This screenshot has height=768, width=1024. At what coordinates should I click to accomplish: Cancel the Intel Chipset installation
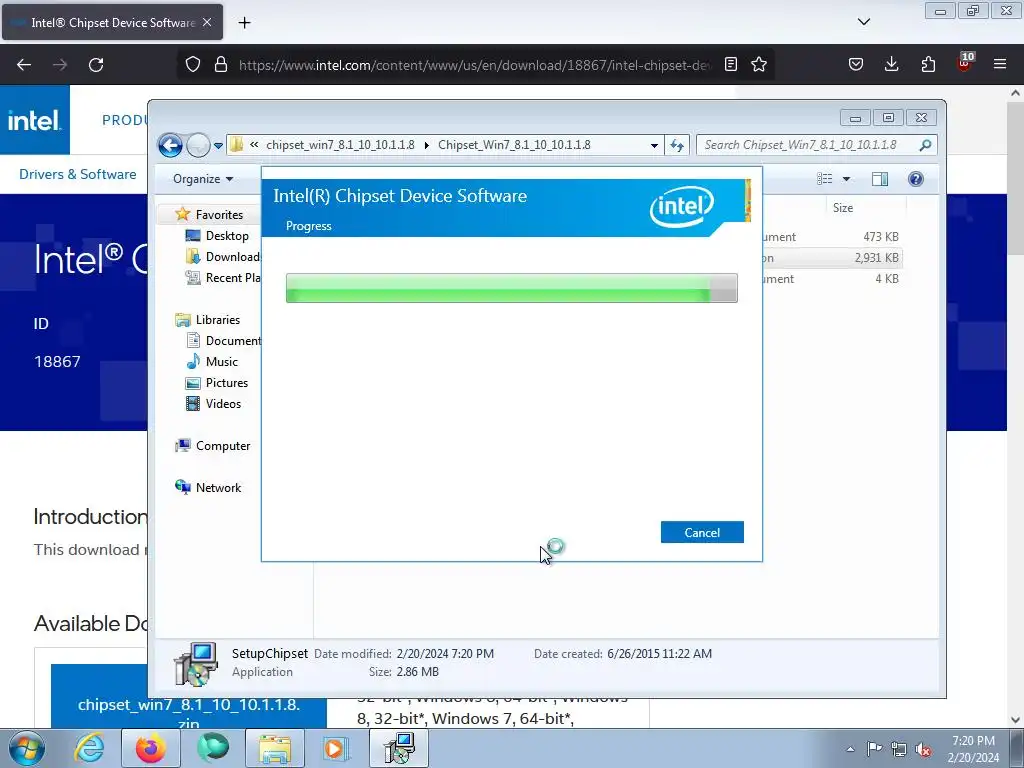[702, 532]
